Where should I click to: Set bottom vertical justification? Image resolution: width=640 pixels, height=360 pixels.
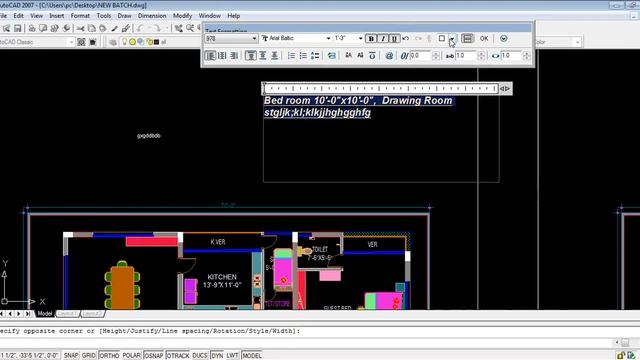click(275, 56)
